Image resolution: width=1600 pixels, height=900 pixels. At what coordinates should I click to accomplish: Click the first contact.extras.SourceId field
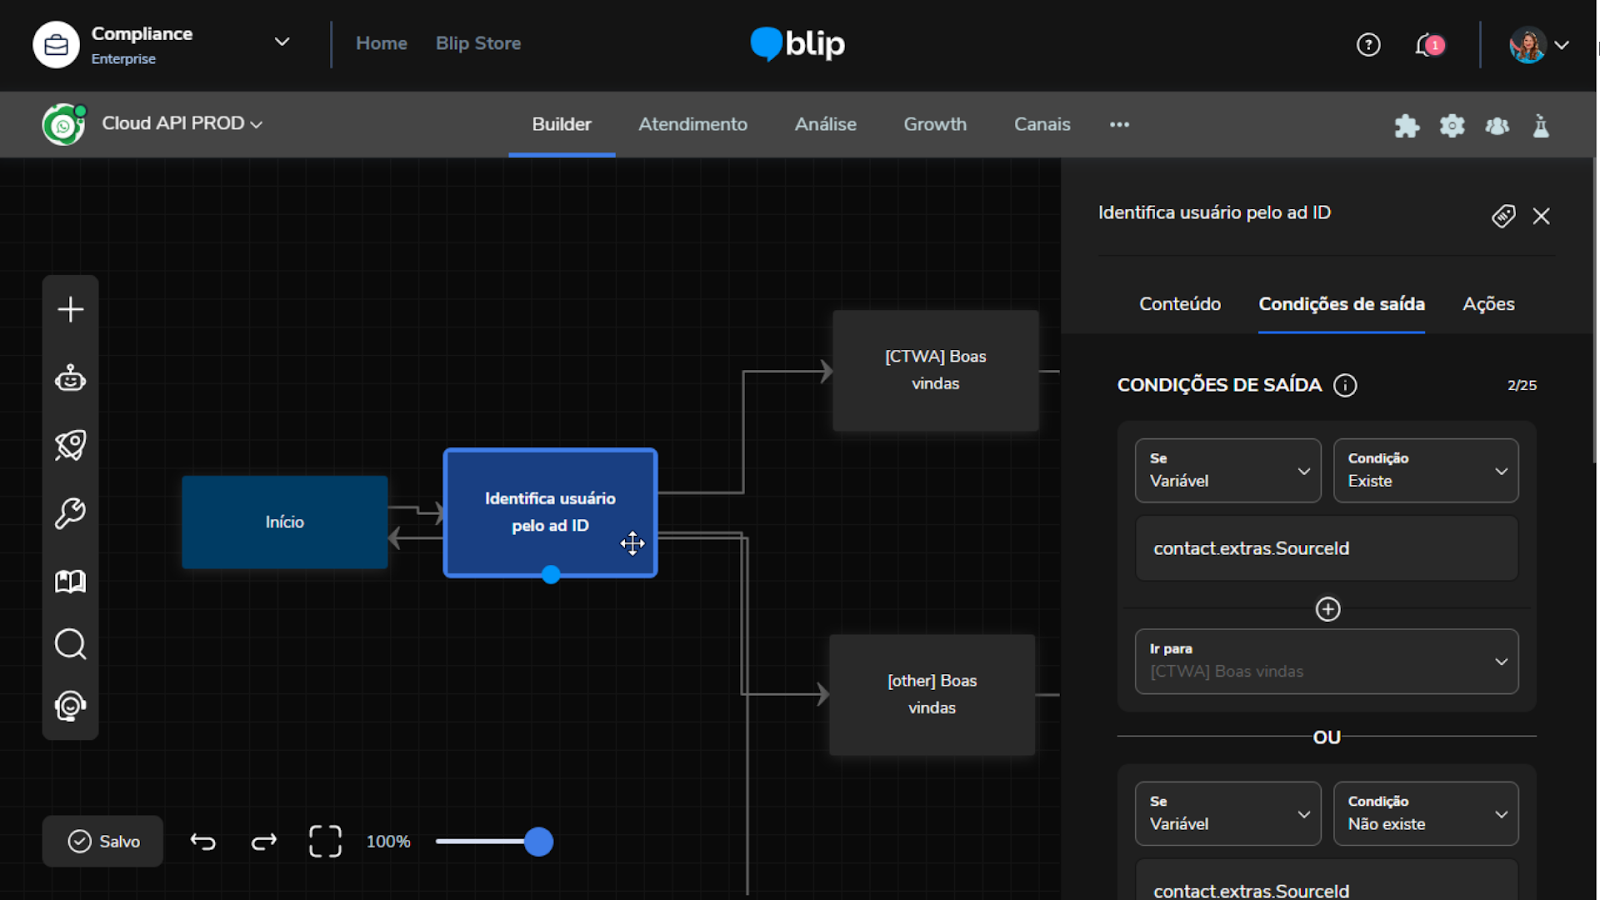click(x=1327, y=548)
